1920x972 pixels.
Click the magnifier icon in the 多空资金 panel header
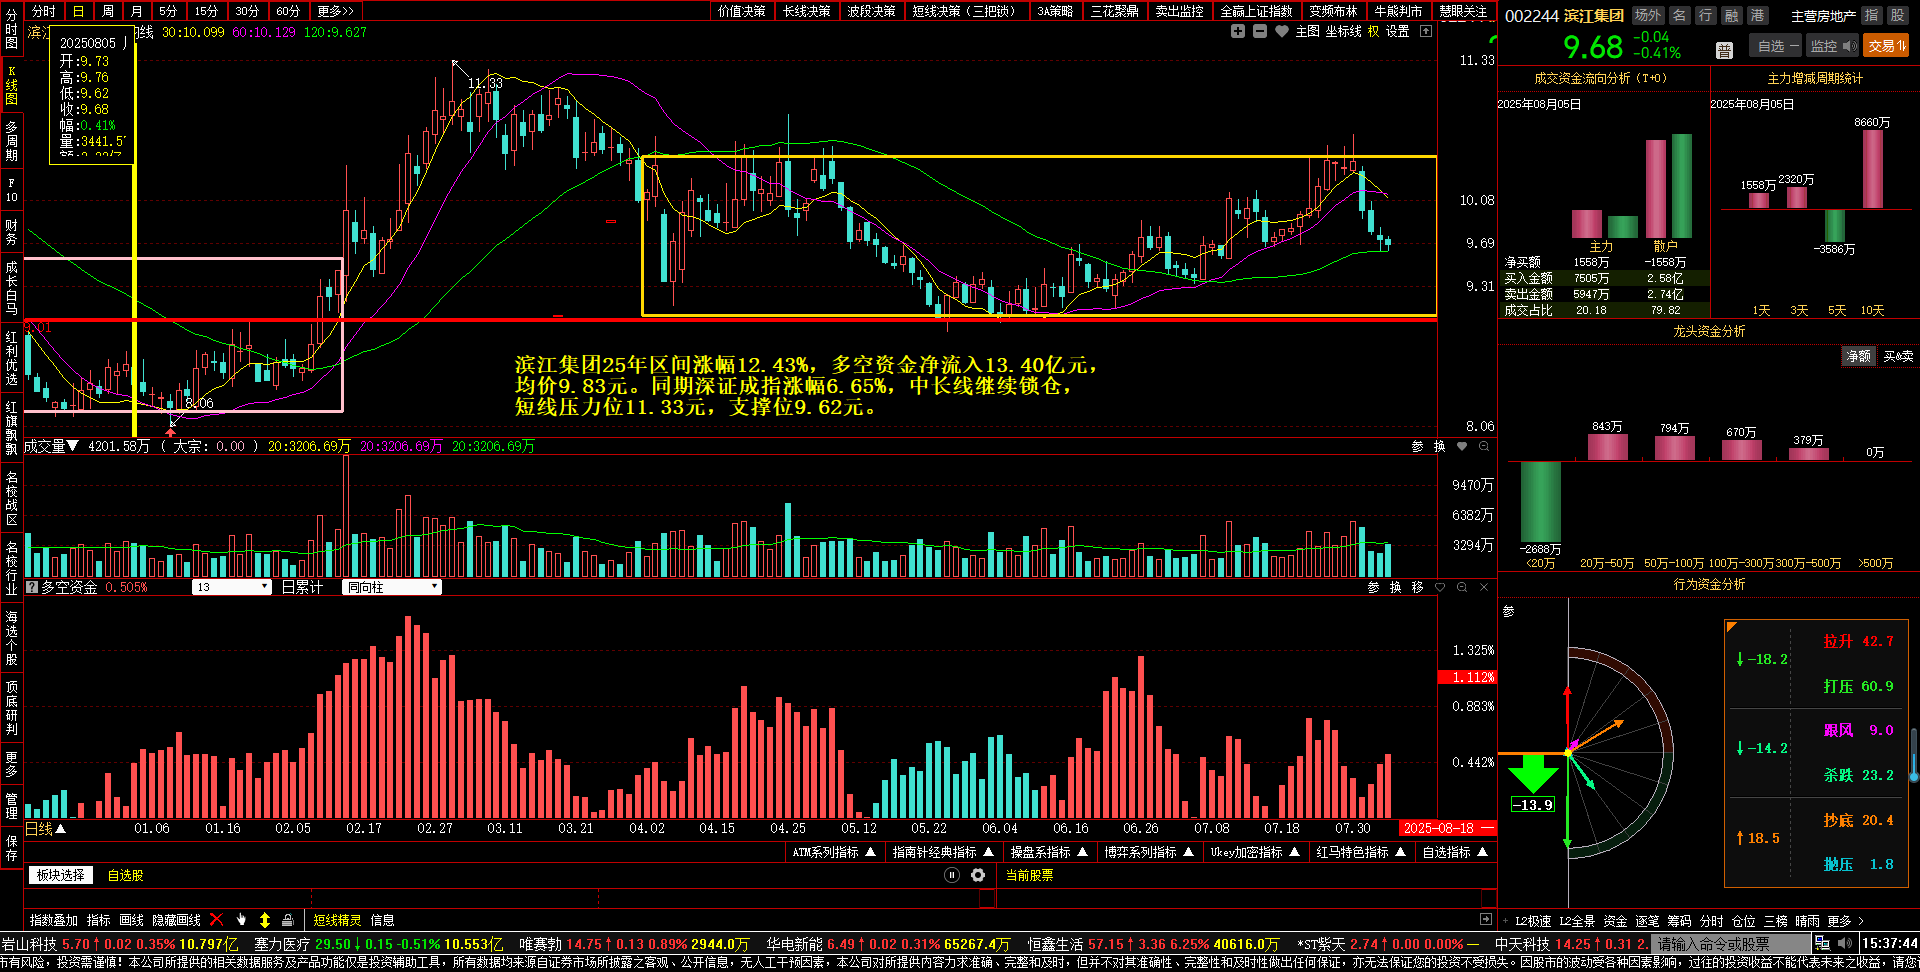click(x=1462, y=587)
